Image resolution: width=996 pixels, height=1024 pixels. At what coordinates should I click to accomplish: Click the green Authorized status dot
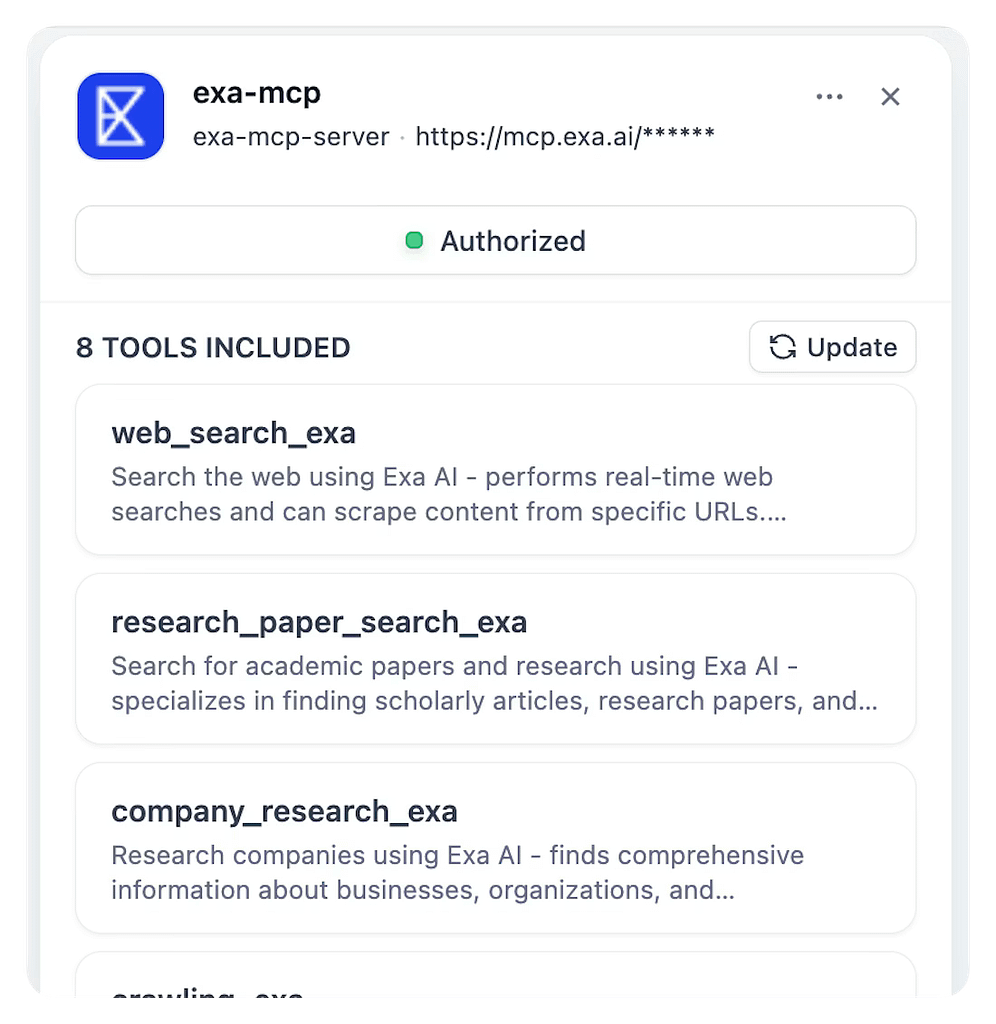(414, 241)
